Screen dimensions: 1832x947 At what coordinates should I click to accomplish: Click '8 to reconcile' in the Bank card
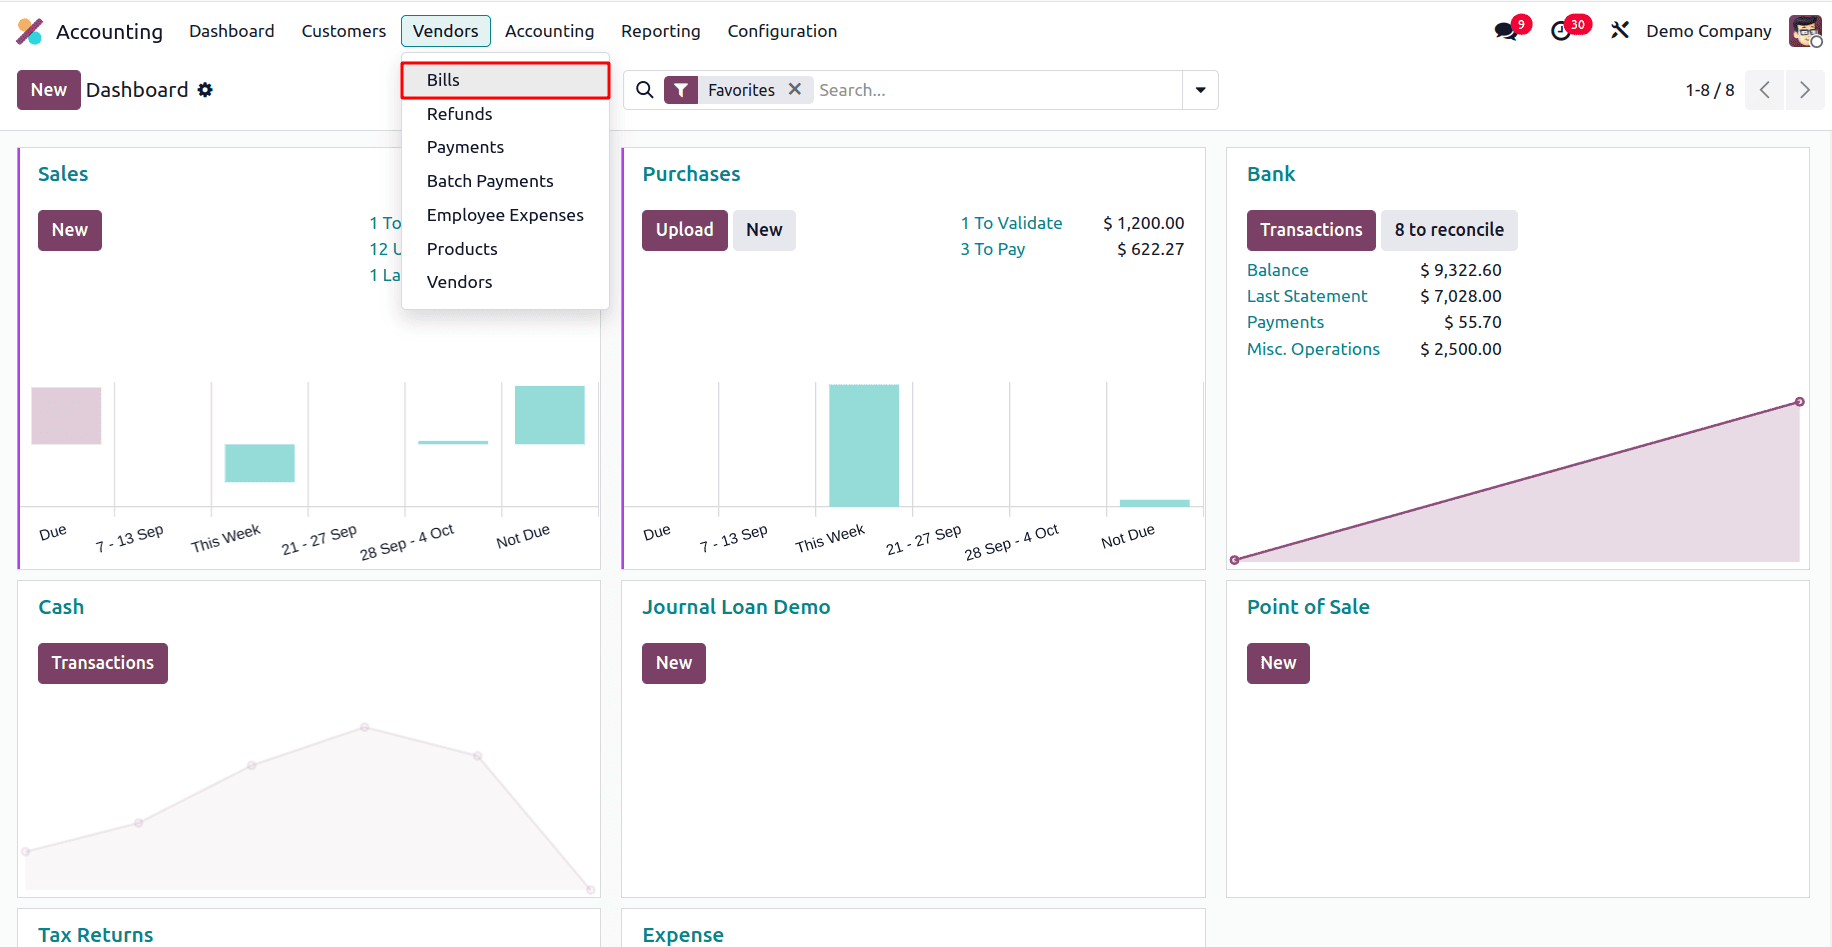[1449, 230]
